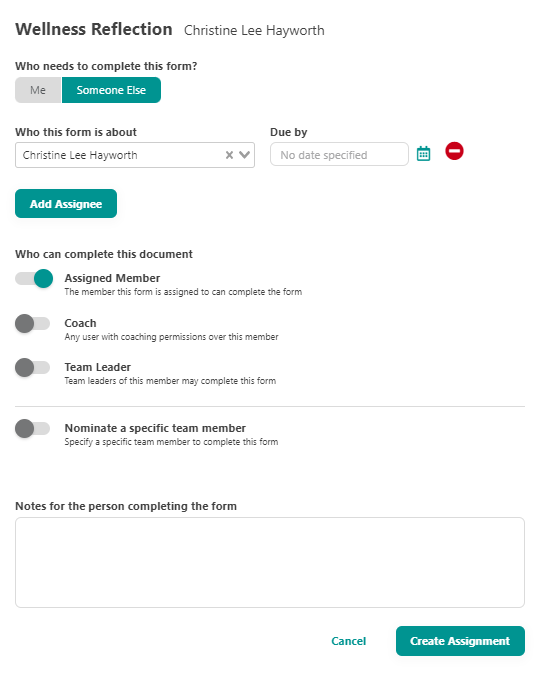
Task: Click the Nominate a specific team member label
Action: coord(155,428)
